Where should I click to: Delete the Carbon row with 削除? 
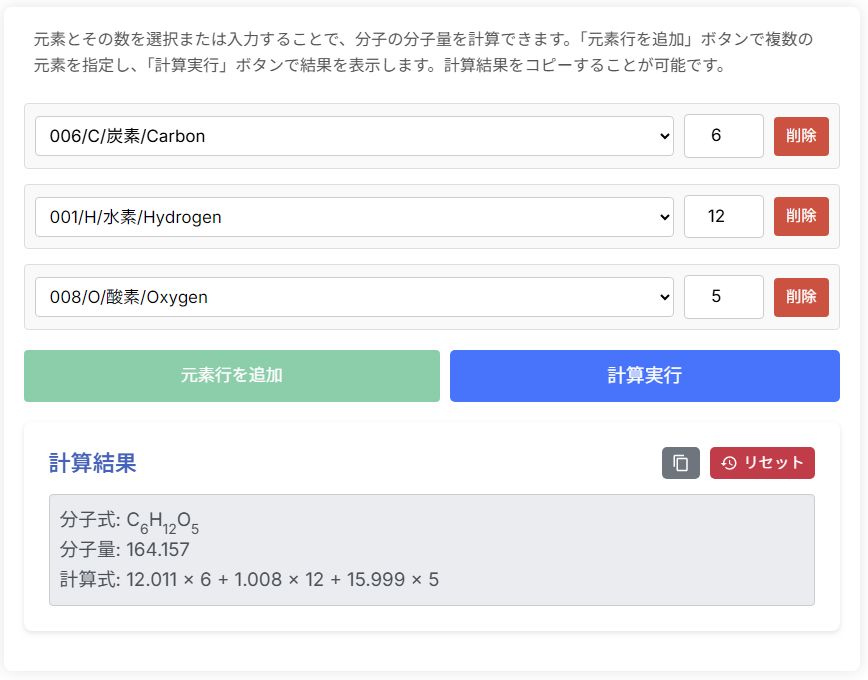click(801, 136)
